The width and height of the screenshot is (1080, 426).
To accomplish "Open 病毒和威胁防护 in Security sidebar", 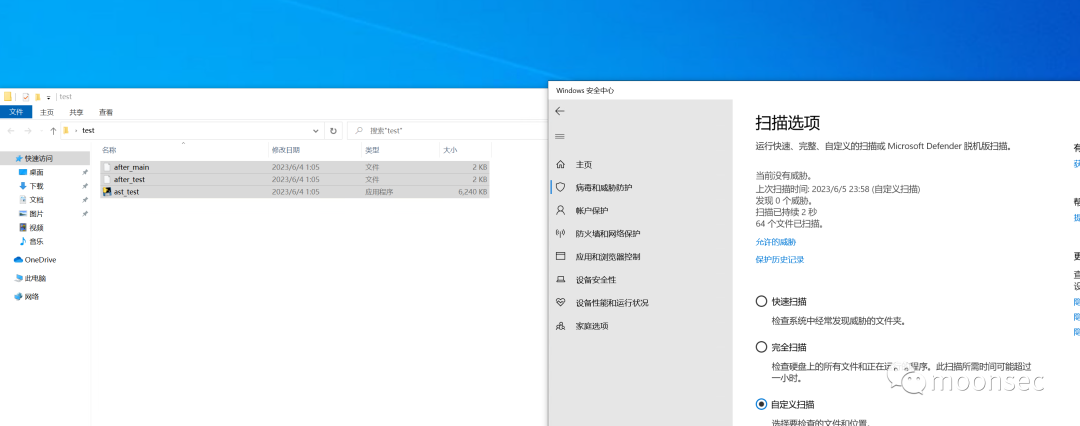I will point(604,187).
